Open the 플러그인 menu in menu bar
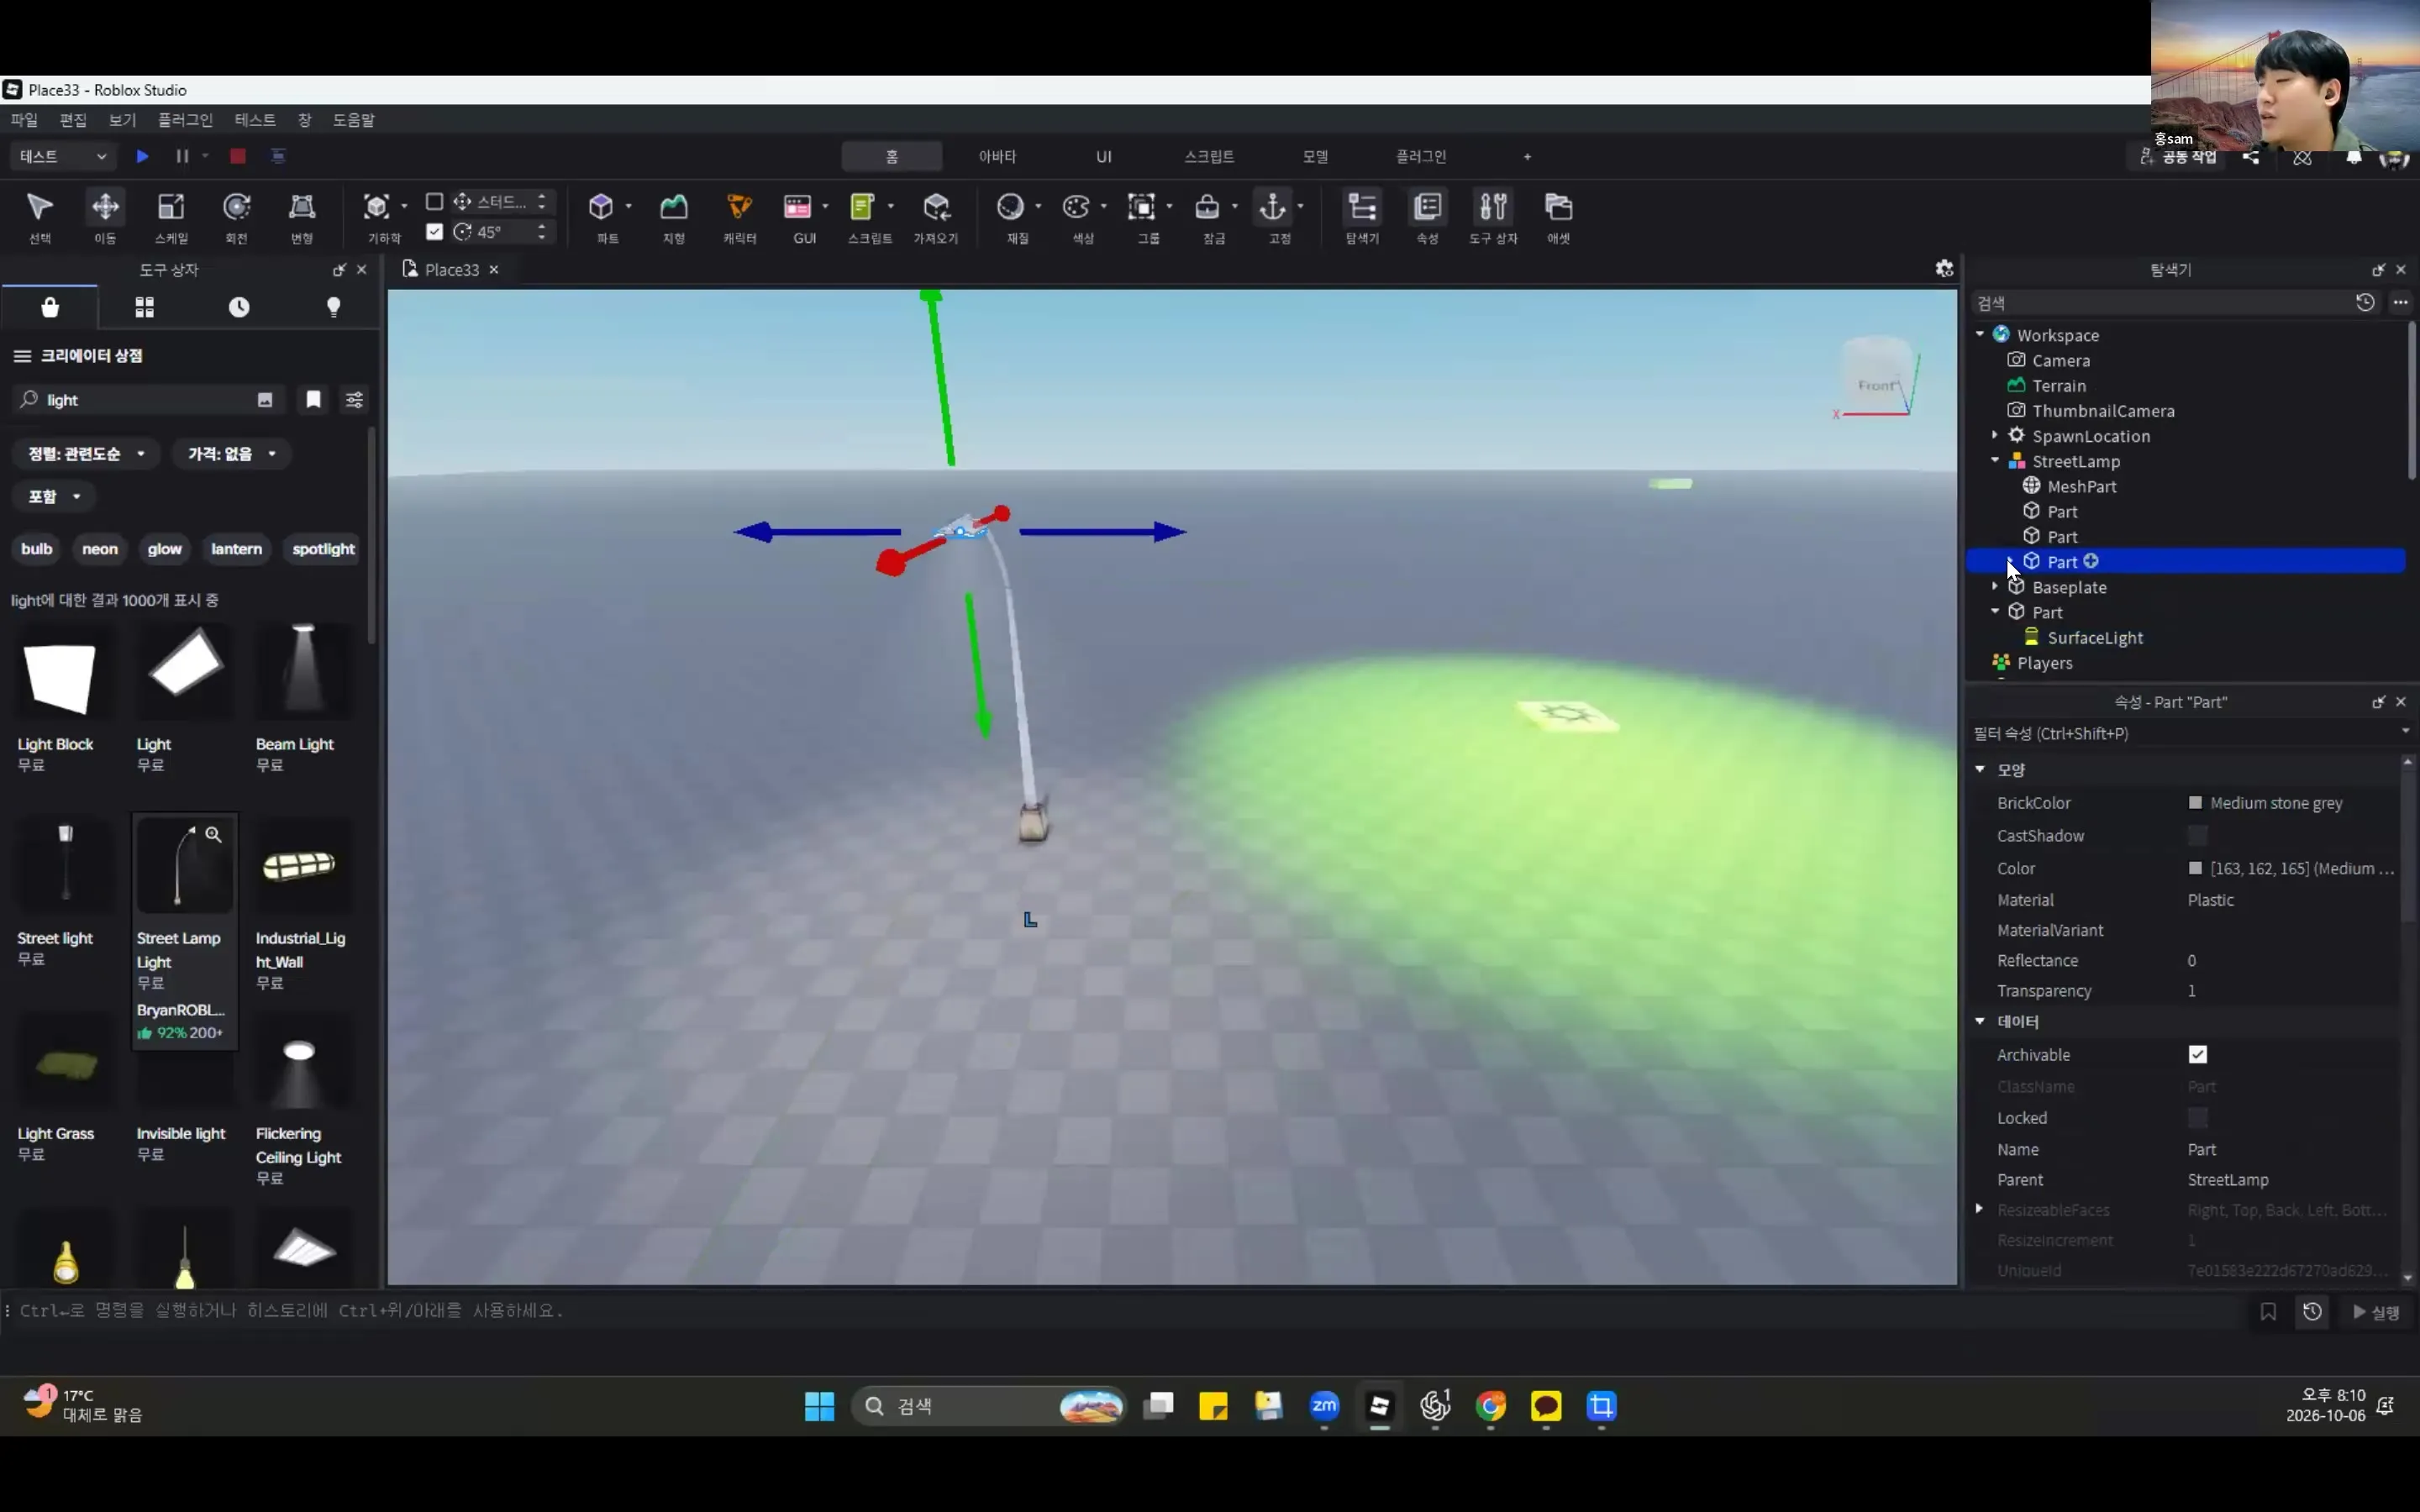The height and width of the screenshot is (1512, 2420). click(185, 120)
